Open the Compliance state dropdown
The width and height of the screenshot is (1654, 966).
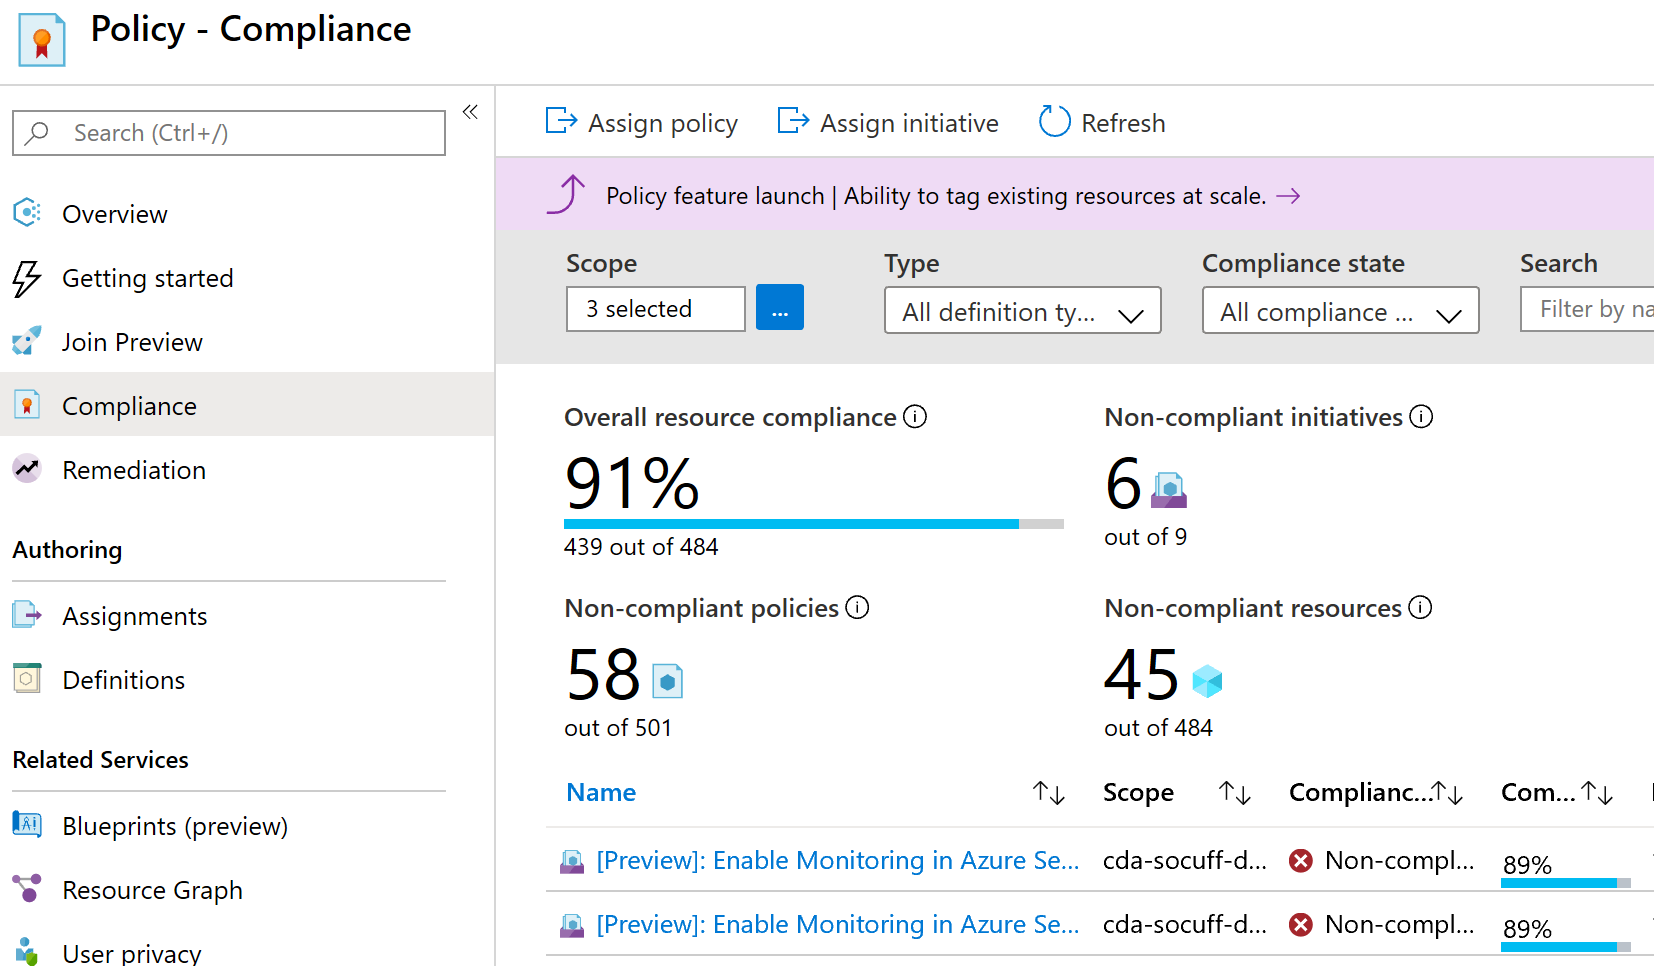pyautogui.click(x=1339, y=310)
